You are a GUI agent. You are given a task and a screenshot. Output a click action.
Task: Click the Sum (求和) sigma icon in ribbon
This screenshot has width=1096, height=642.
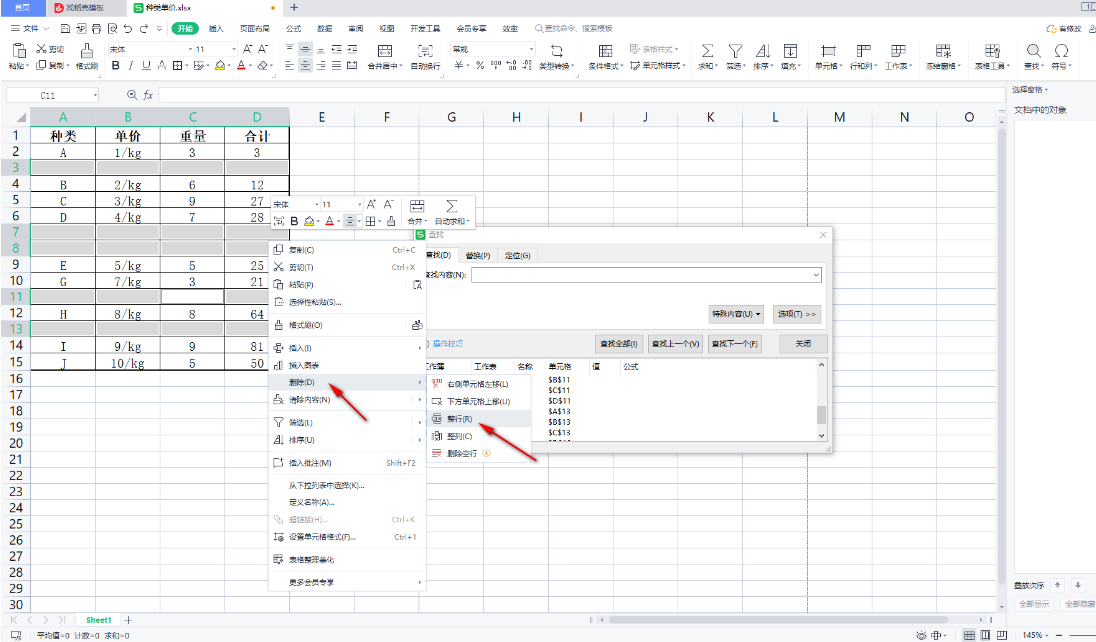click(707, 51)
